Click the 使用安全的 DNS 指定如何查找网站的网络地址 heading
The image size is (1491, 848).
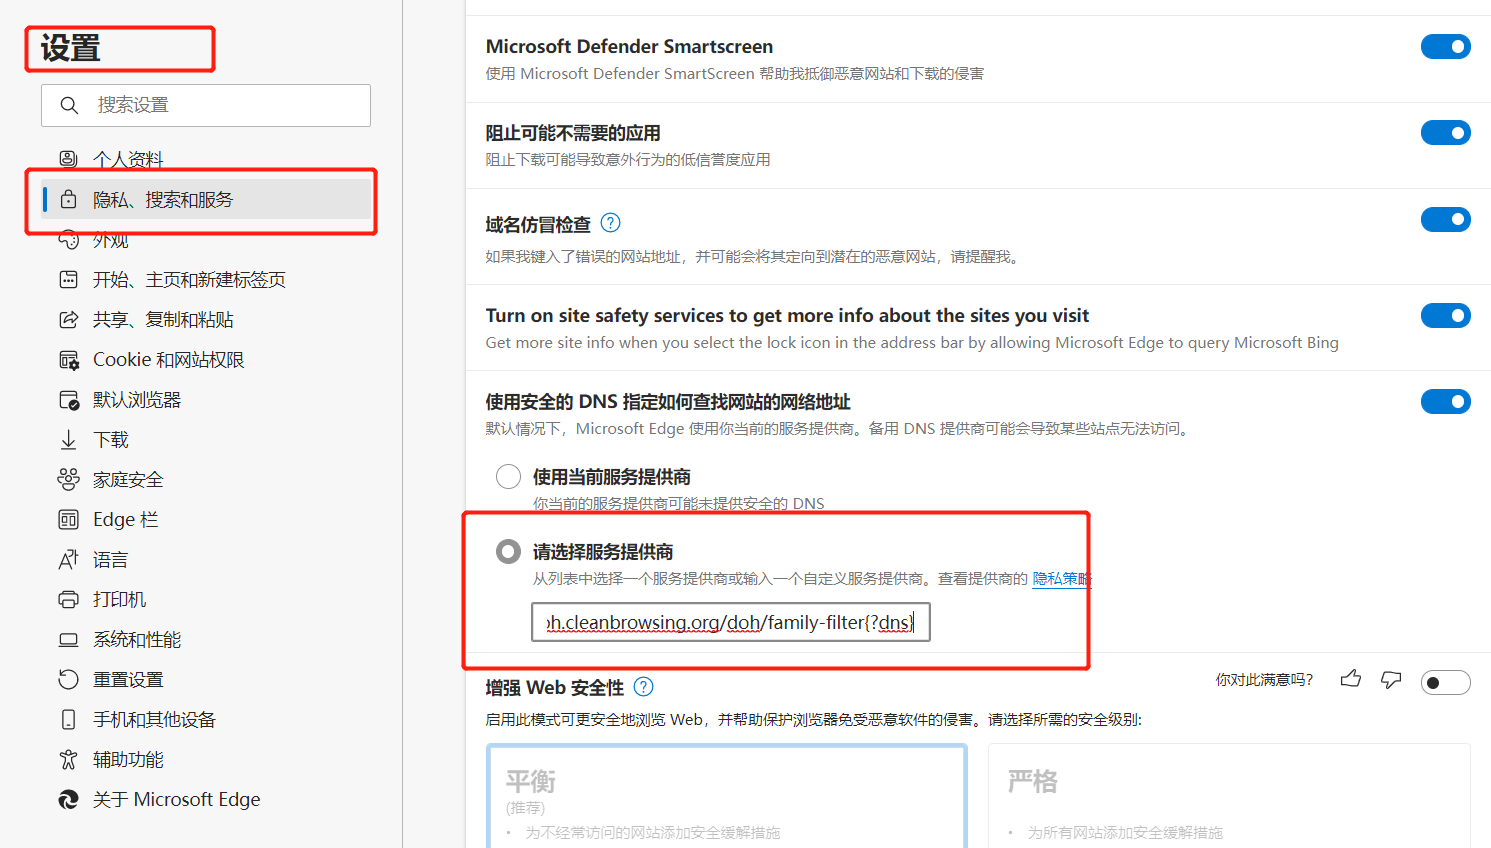[x=668, y=401]
